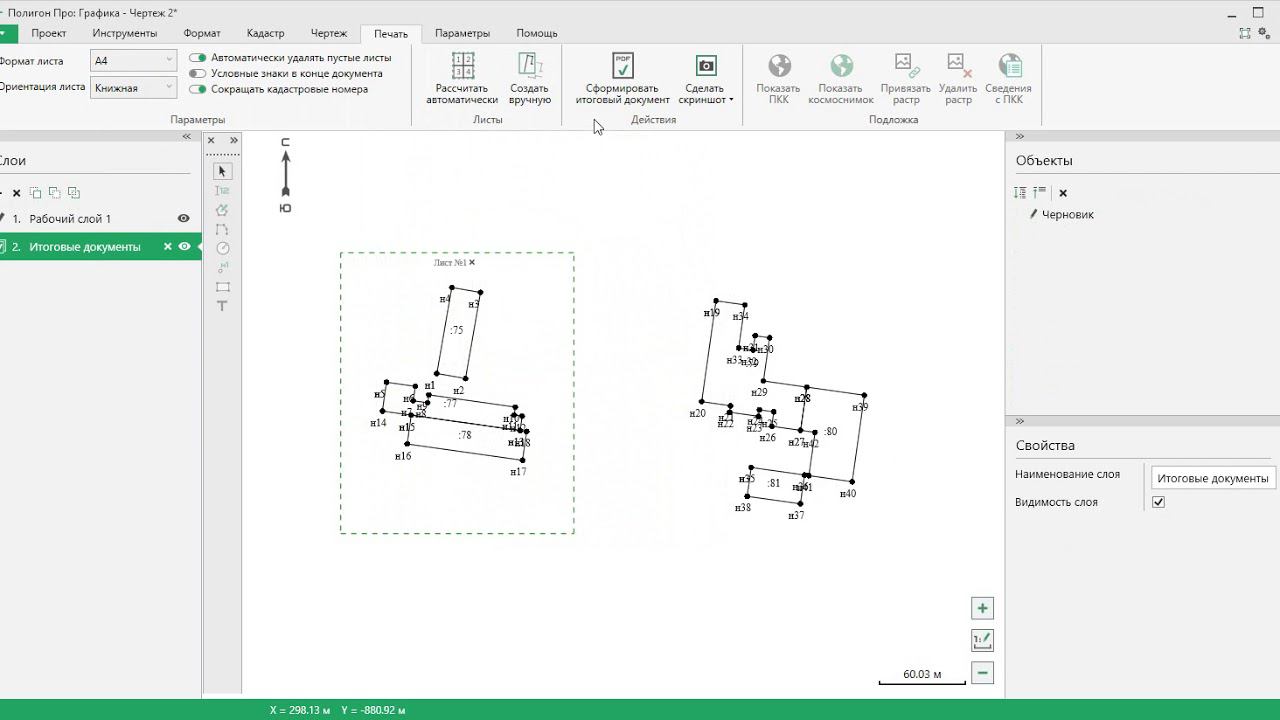This screenshot has height=720, width=1280.
Task: Open the Проект tab
Action: pos(49,33)
